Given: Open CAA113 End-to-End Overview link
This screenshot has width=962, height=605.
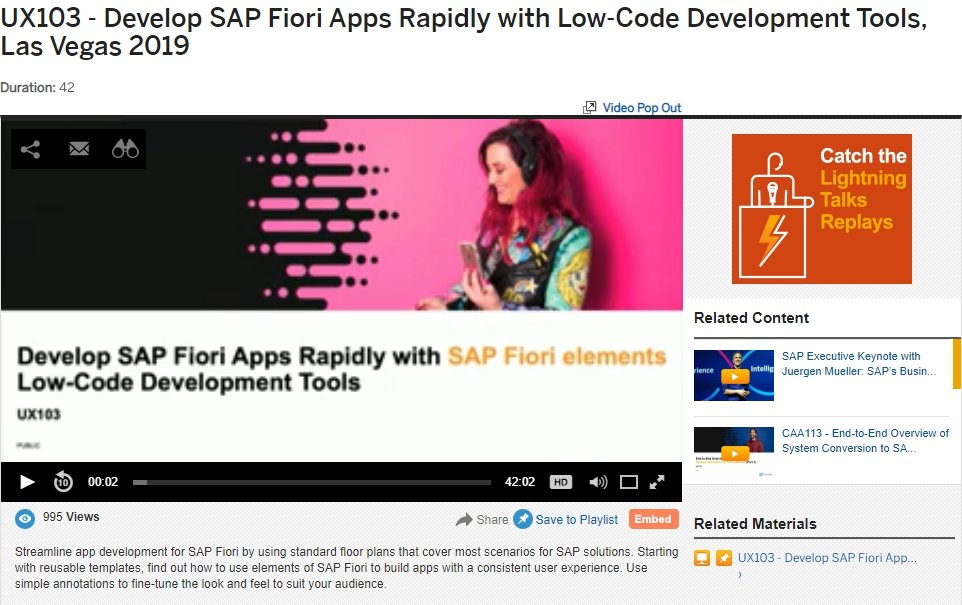Looking at the screenshot, I should coord(865,441).
